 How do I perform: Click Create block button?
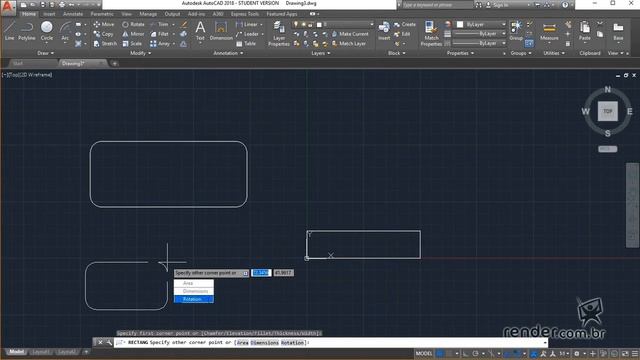coord(404,24)
